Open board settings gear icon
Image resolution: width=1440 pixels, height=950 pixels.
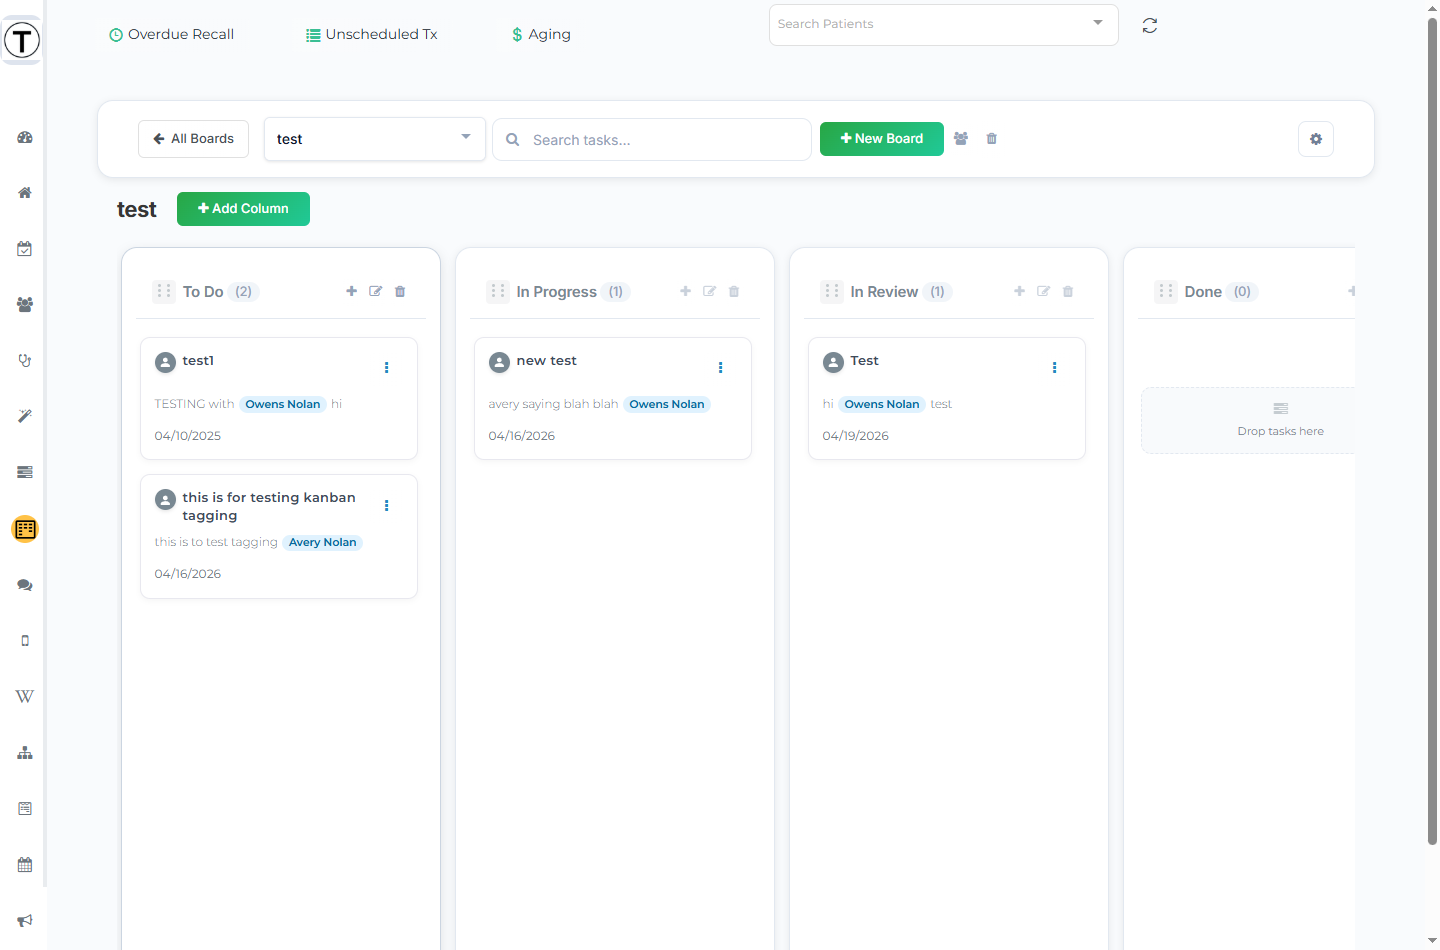1316,139
